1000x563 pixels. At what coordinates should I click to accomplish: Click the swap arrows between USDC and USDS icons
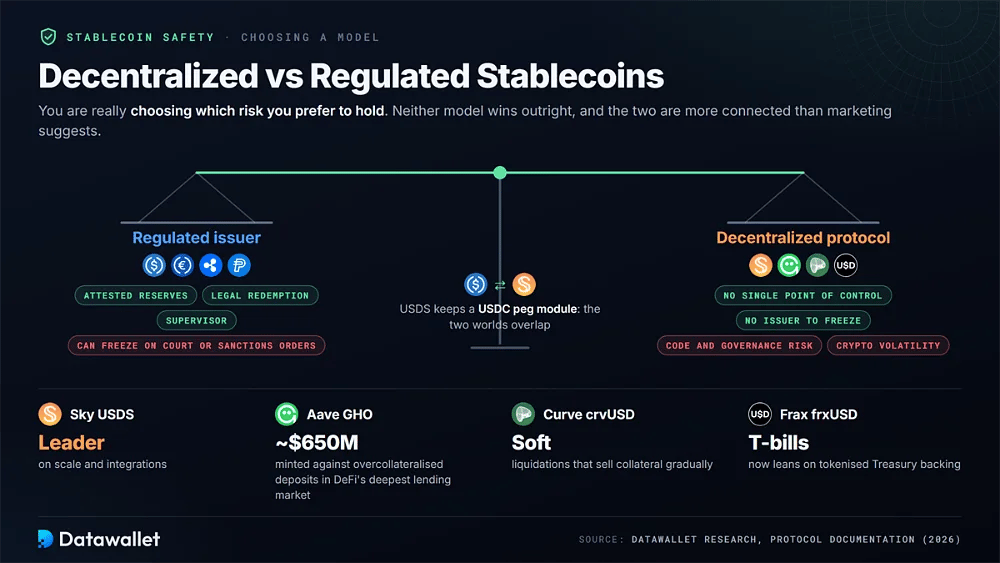(x=500, y=285)
